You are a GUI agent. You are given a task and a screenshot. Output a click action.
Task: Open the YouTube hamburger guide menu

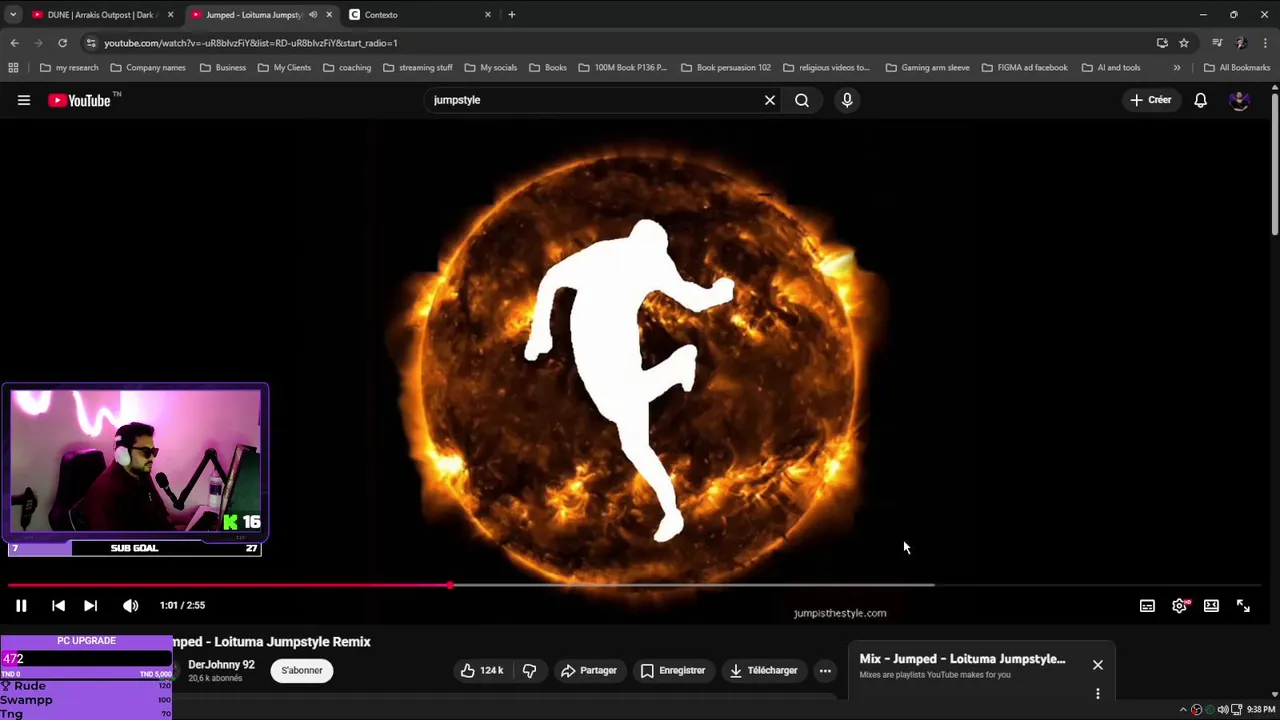[24, 100]
